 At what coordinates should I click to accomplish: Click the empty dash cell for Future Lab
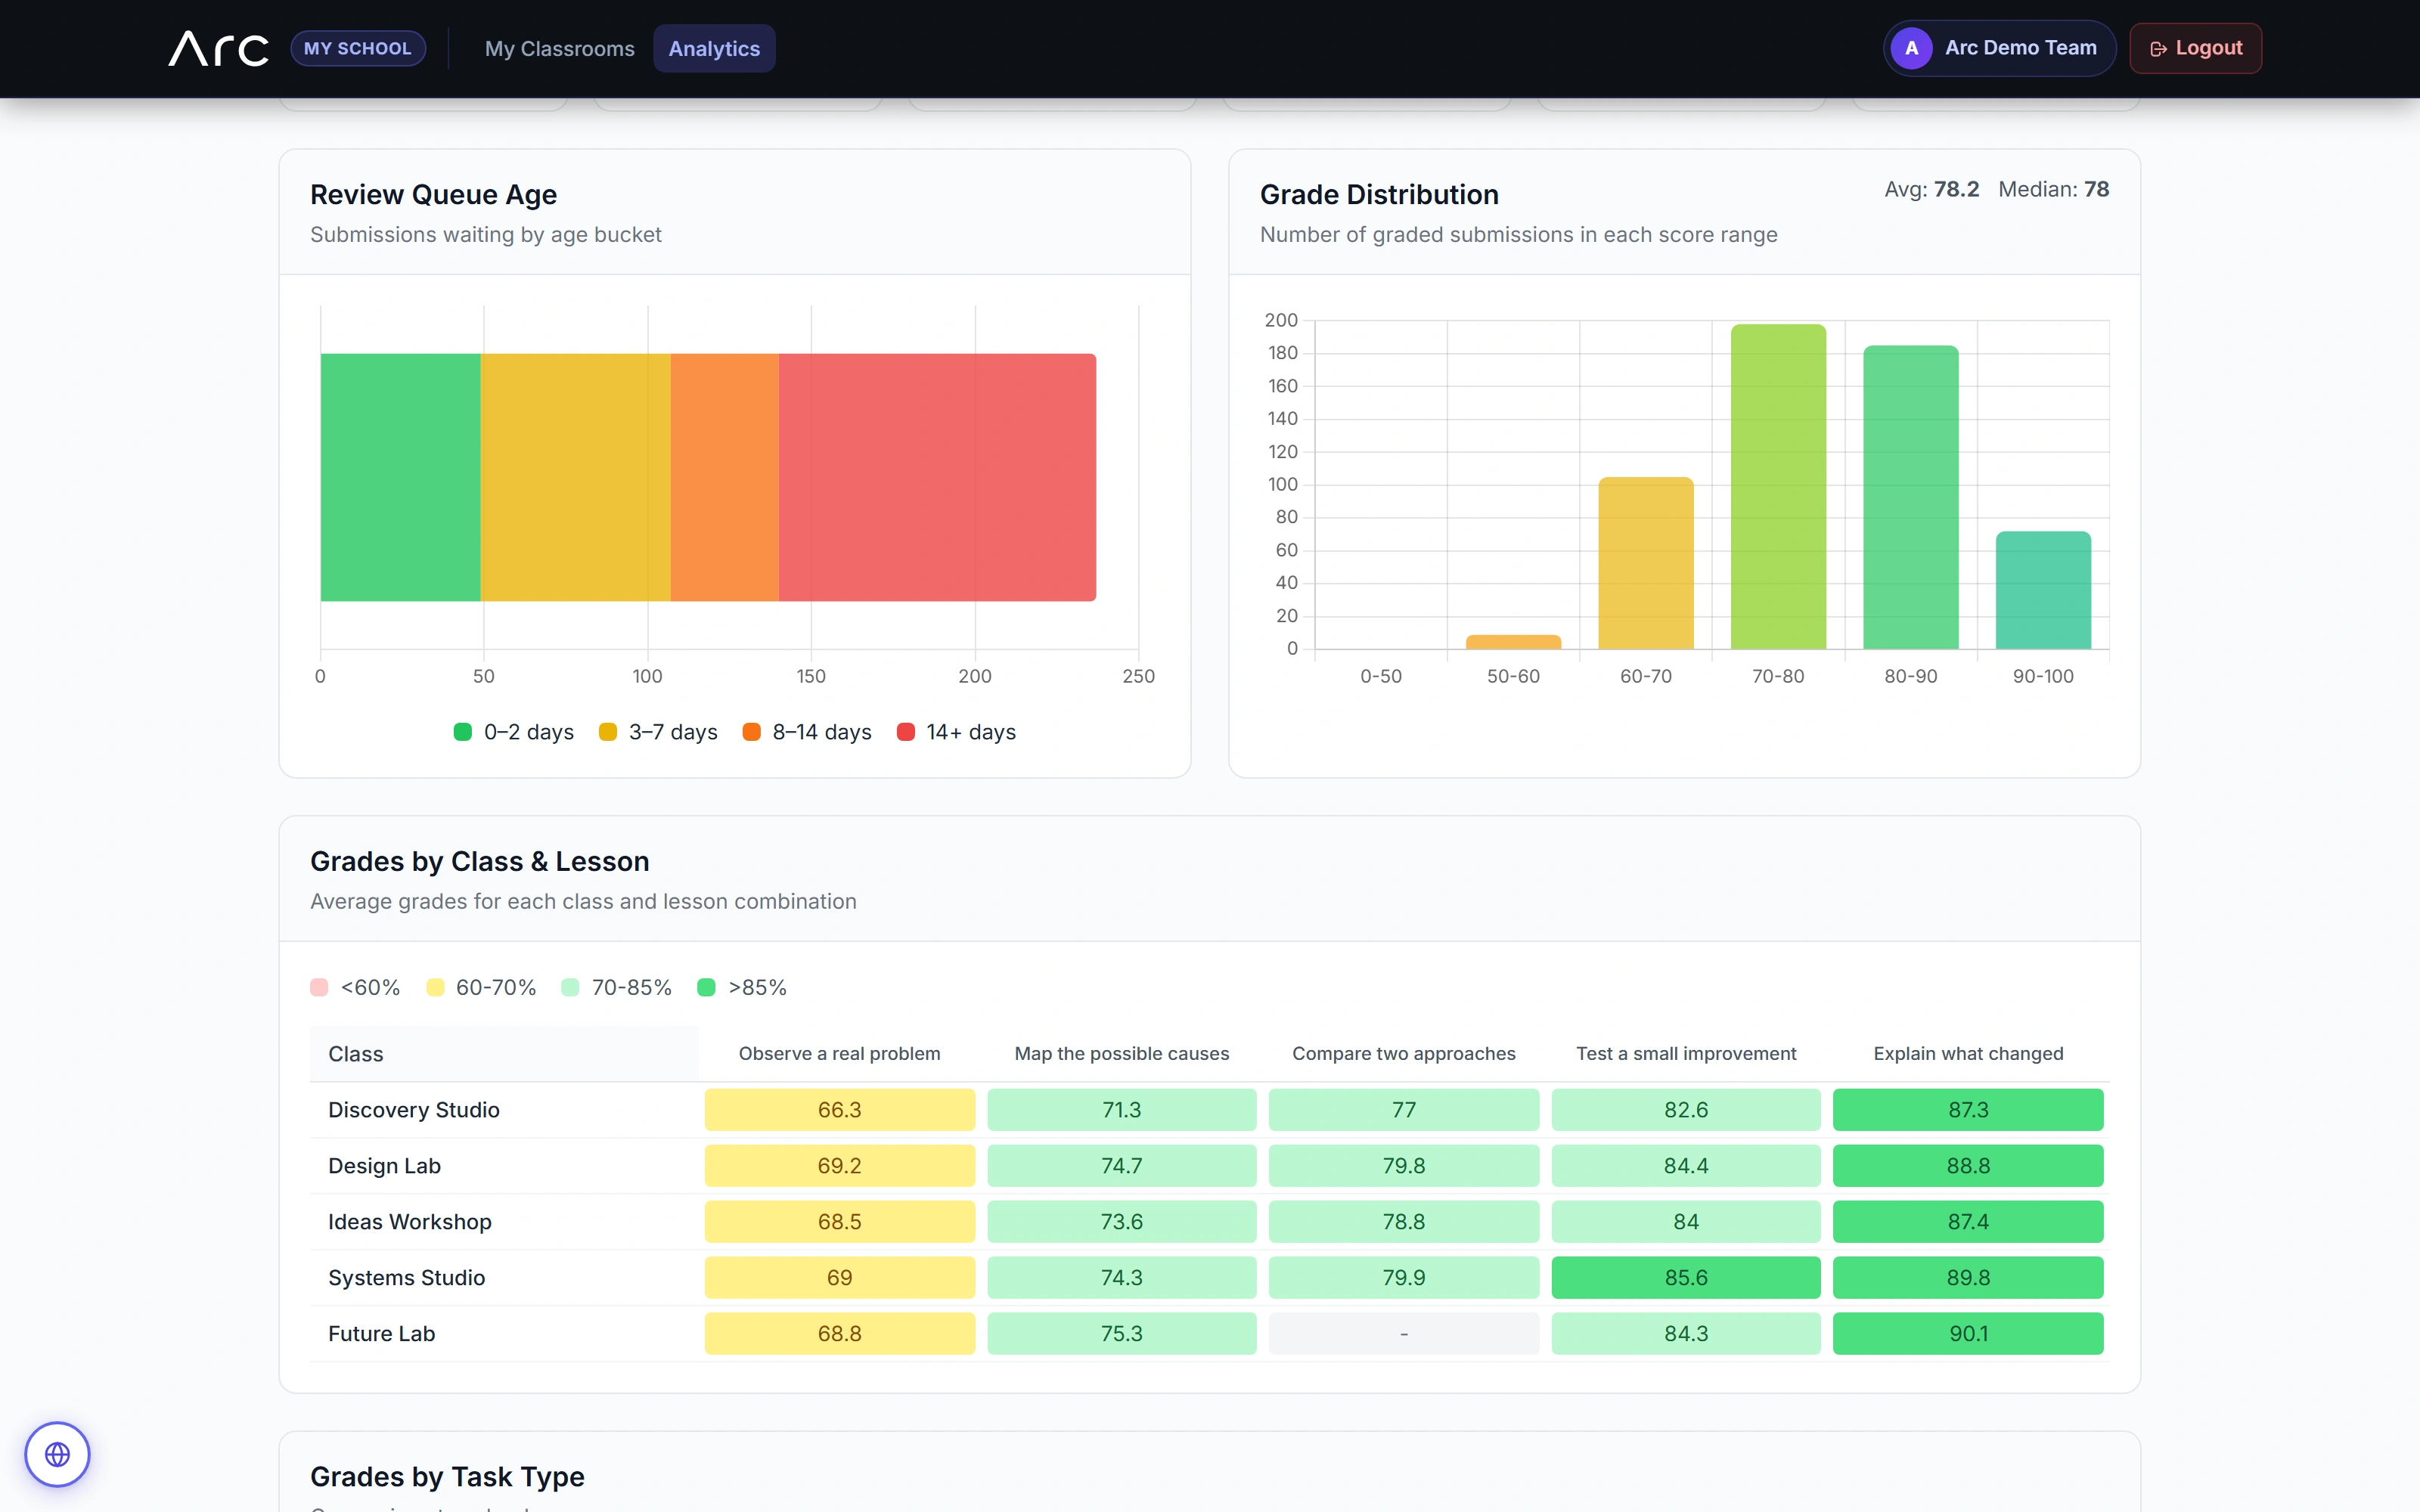1404,1334
